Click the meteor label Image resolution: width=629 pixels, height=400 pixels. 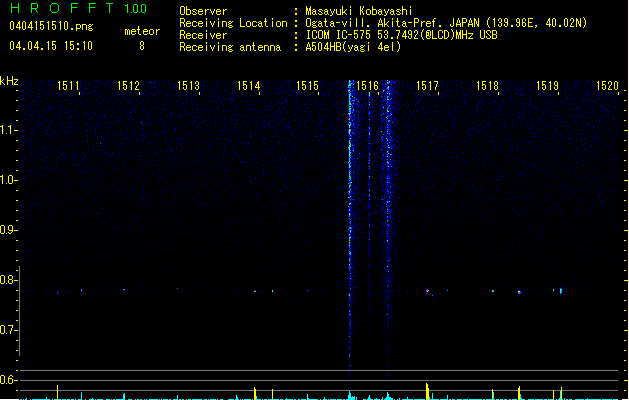pyautogui.click(x=142, y=31)
